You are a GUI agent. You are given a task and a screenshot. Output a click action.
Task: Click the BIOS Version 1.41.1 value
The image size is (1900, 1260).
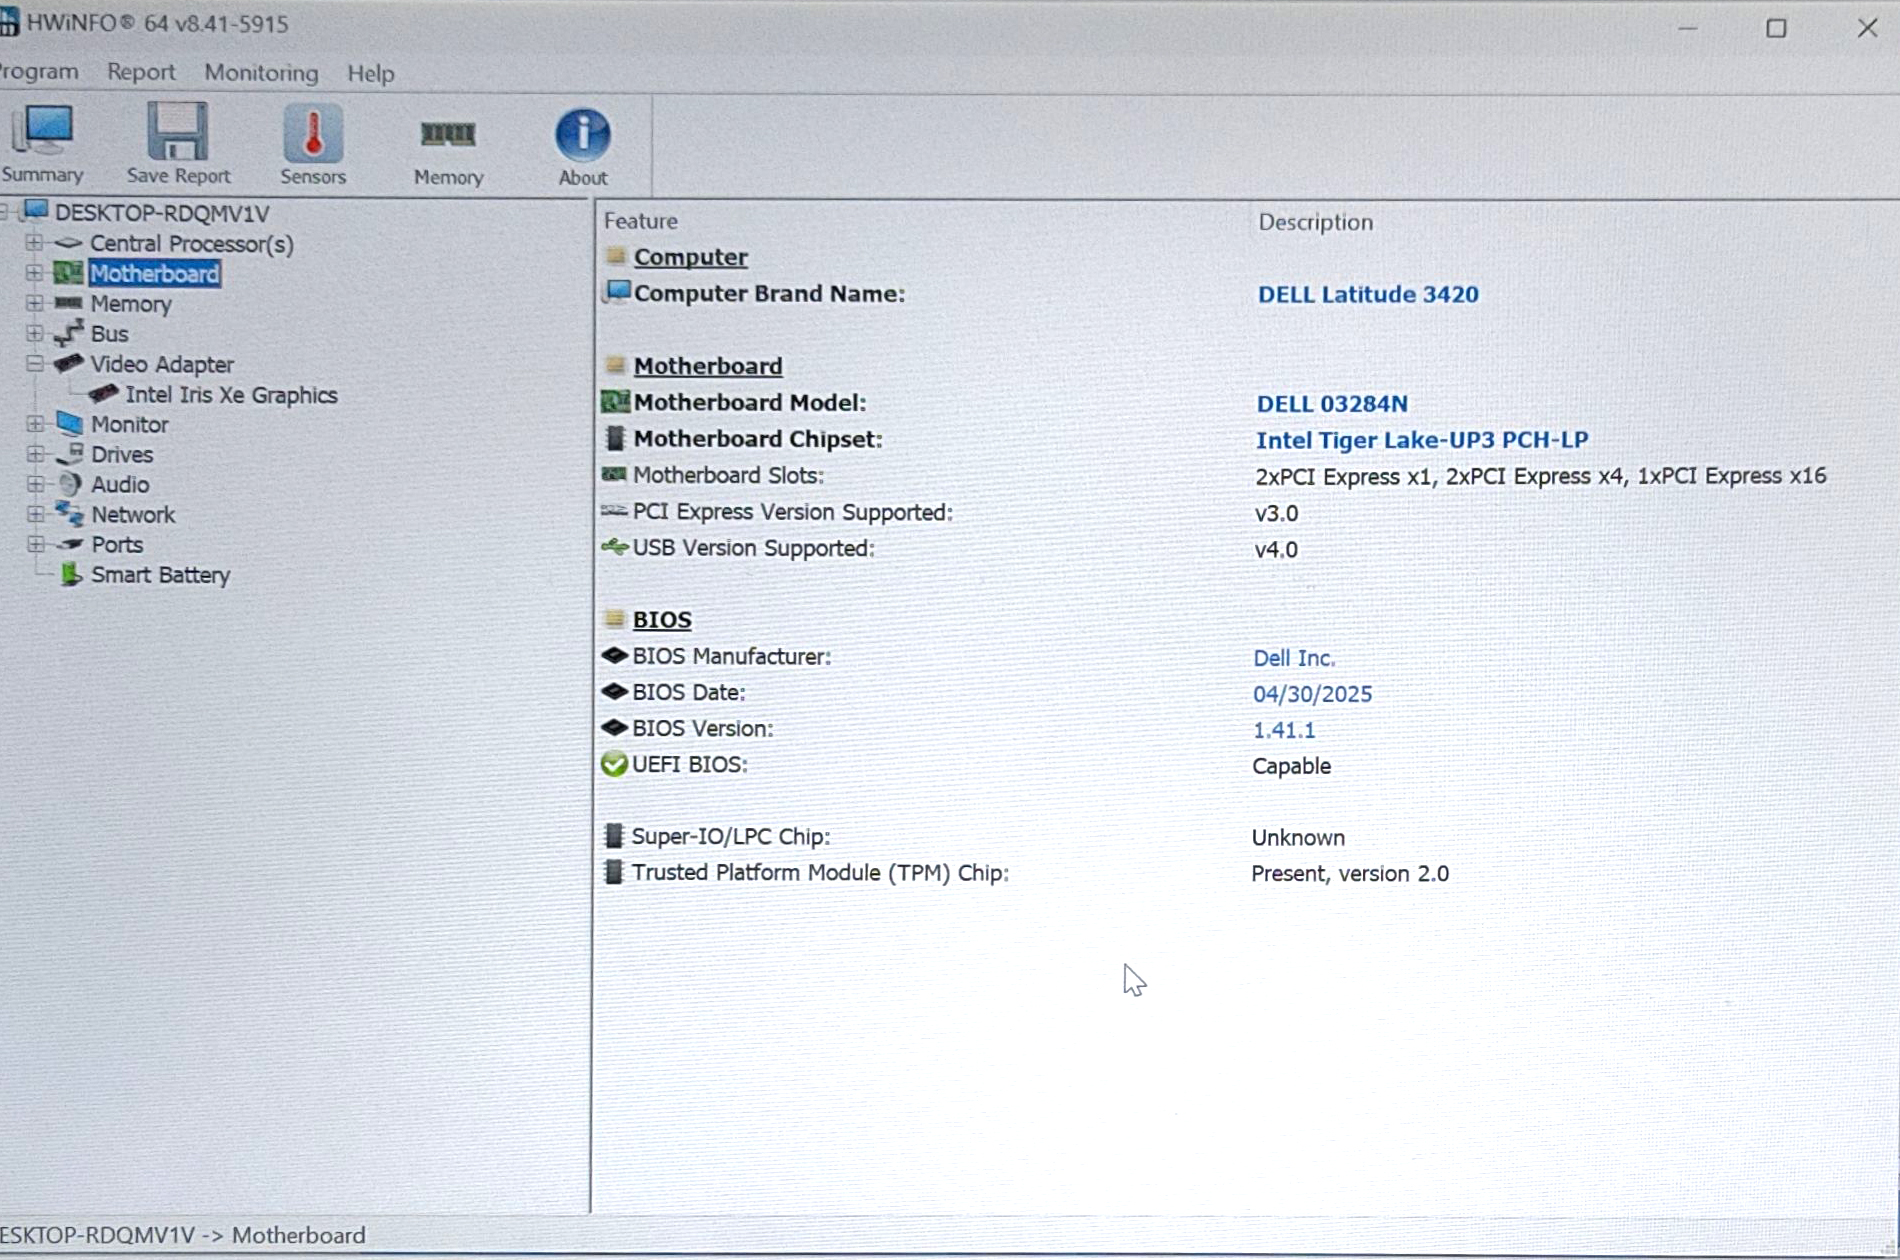[1284, 730]
